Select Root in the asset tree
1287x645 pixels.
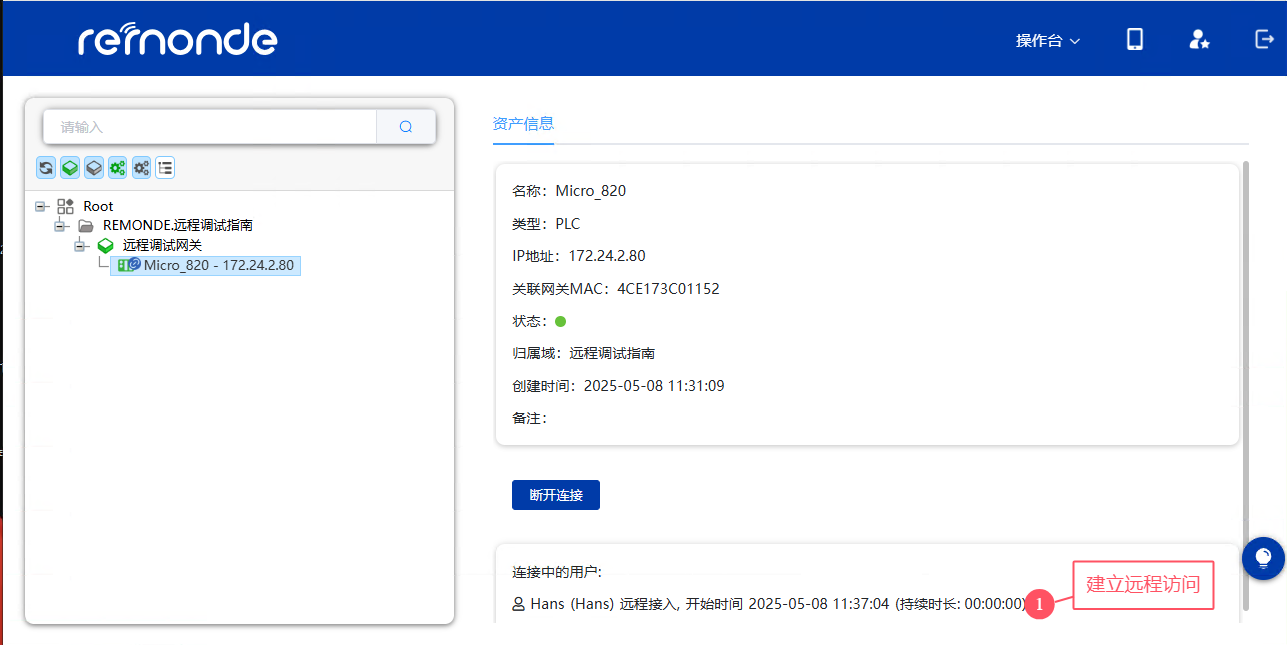[98, 206]
